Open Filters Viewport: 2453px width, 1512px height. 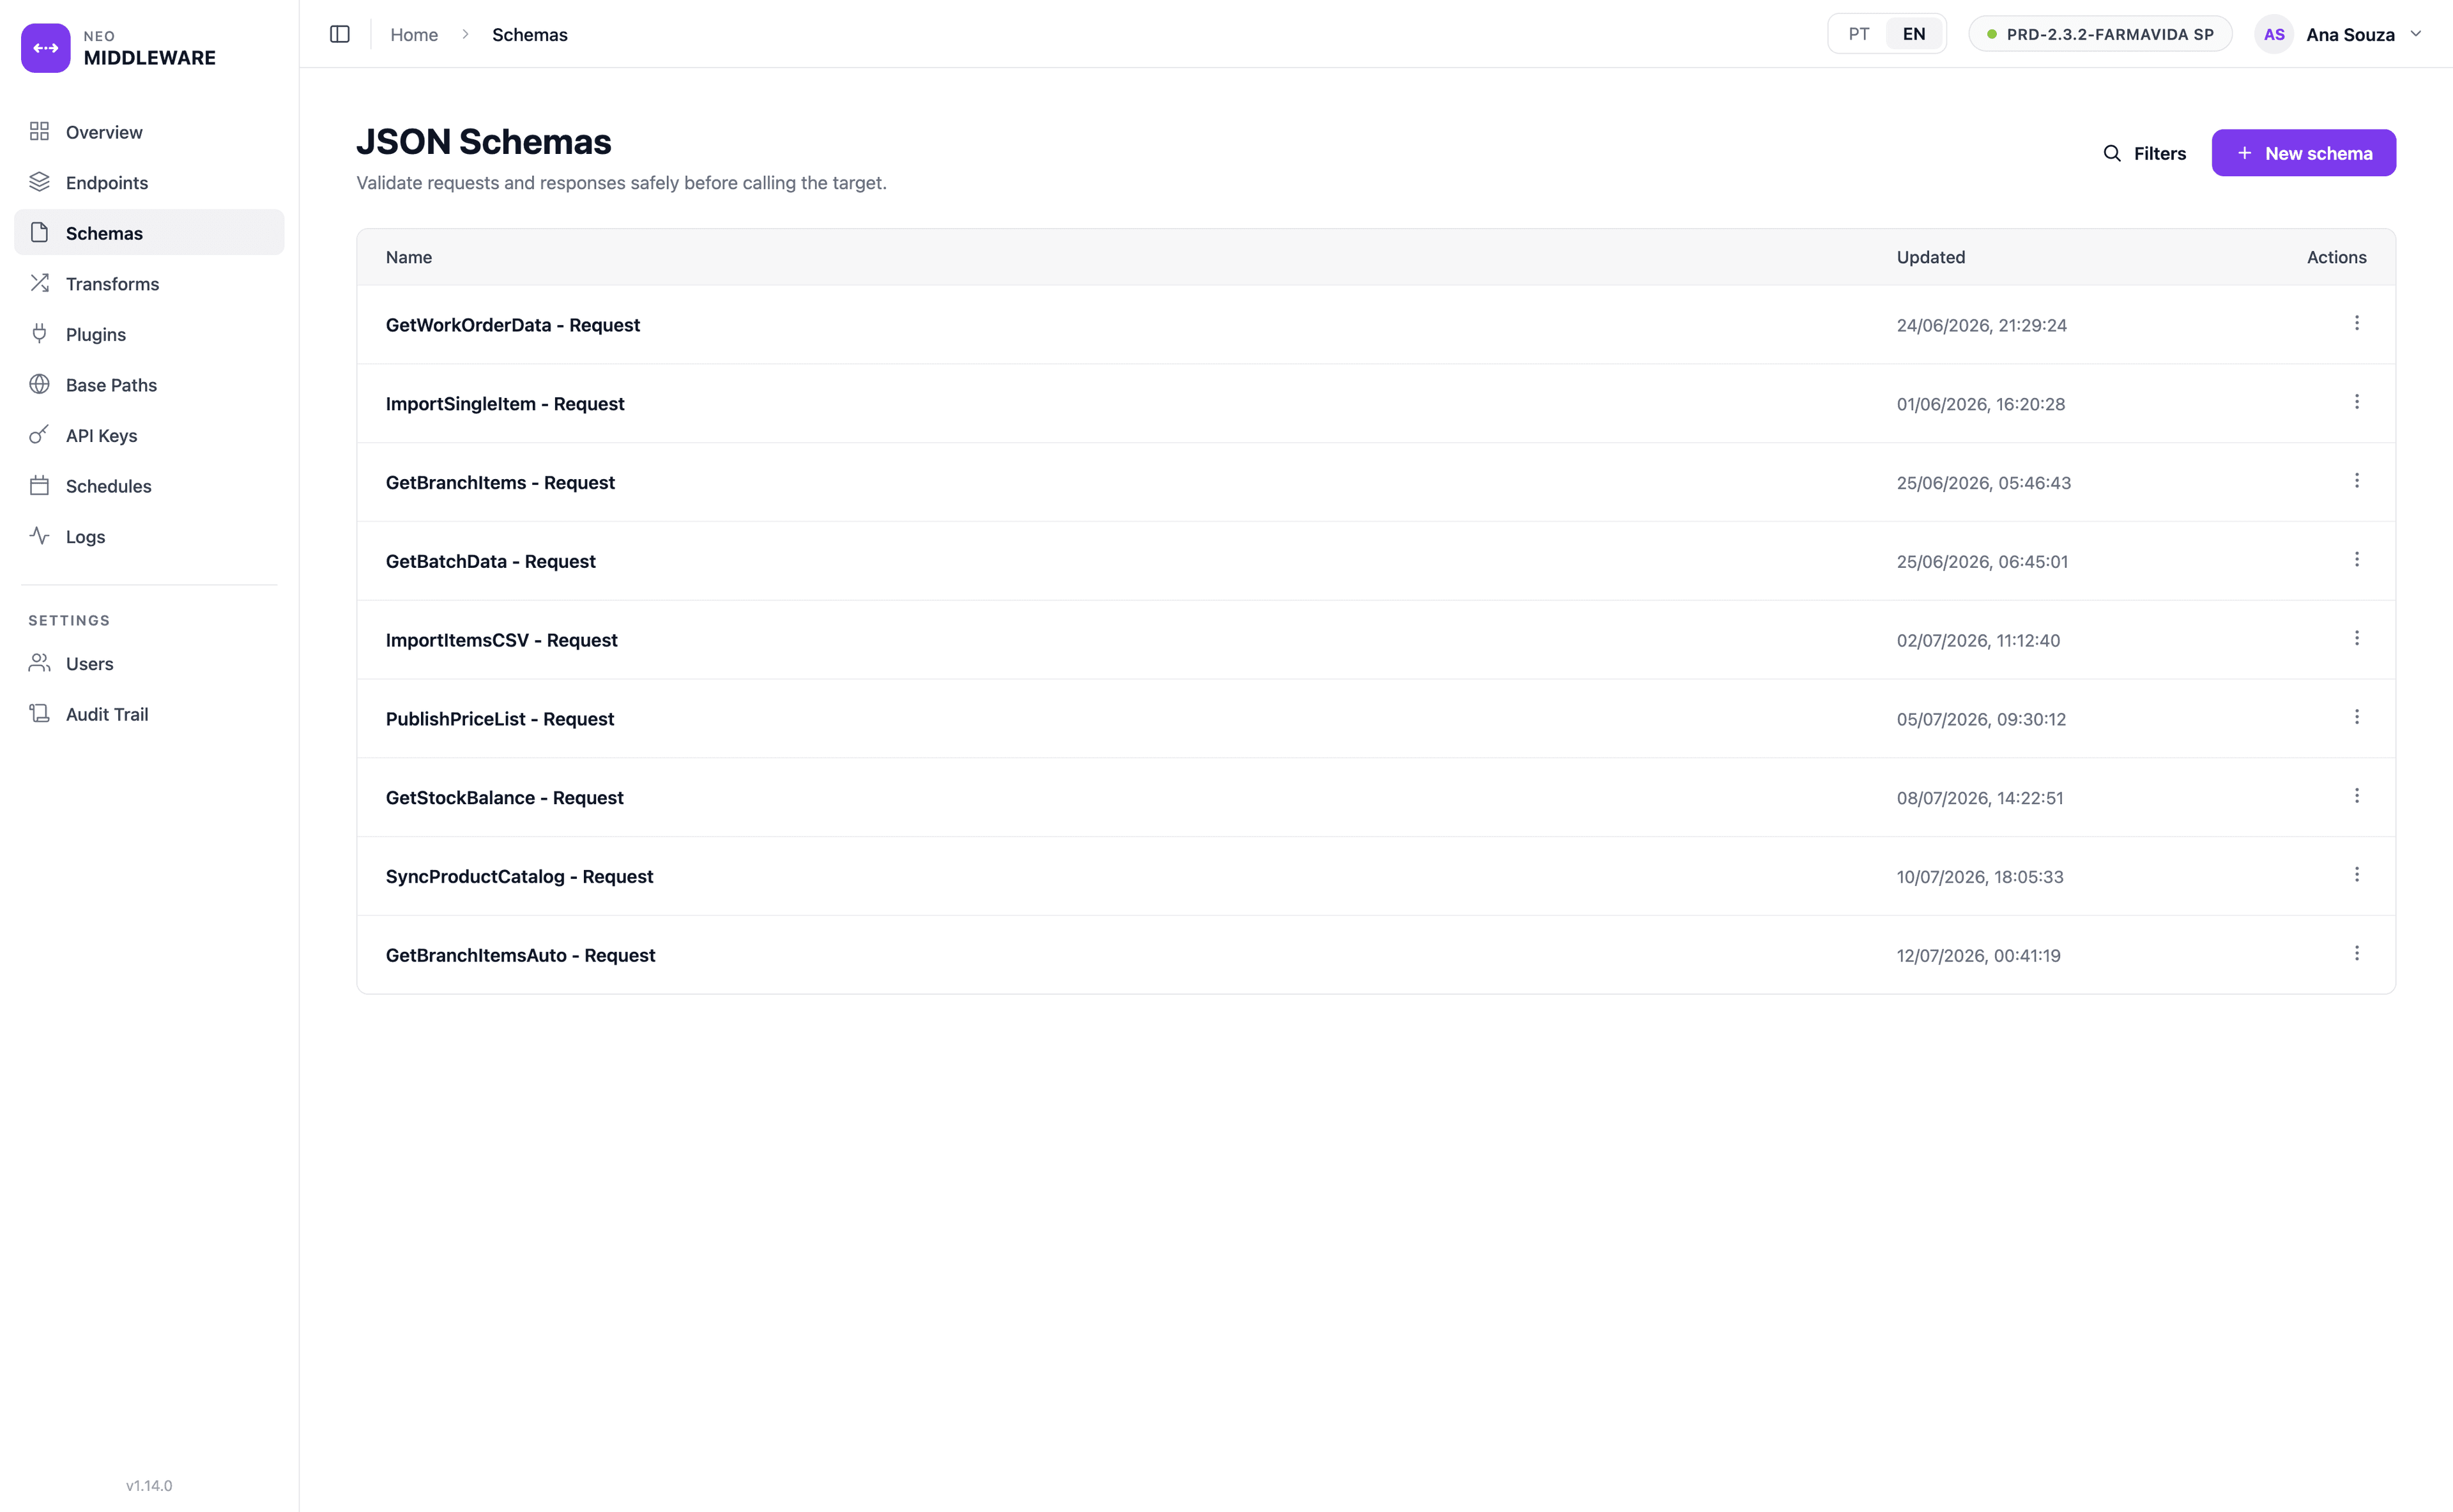point(2145,153)
